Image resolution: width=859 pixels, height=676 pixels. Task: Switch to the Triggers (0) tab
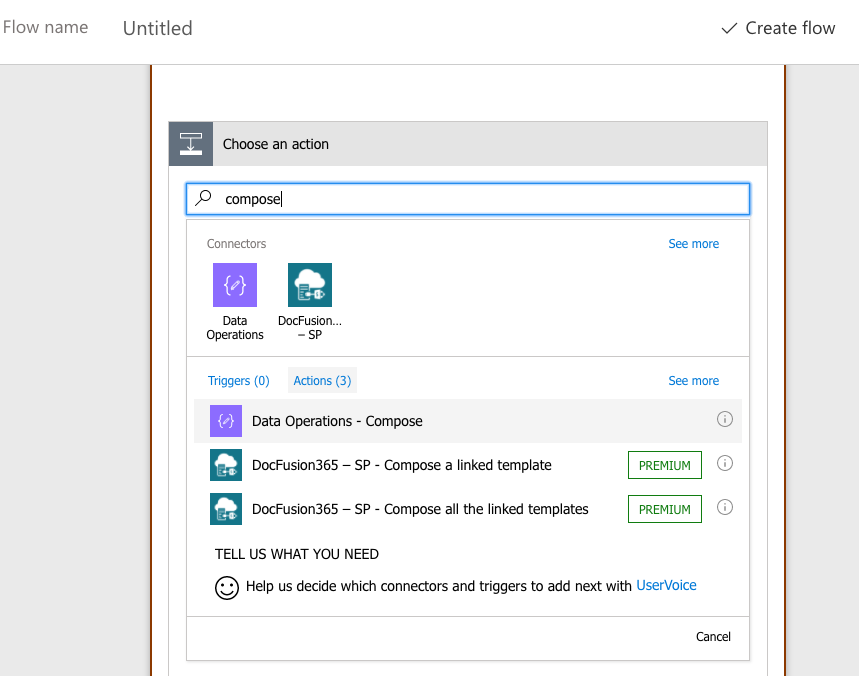click(239, 381)
